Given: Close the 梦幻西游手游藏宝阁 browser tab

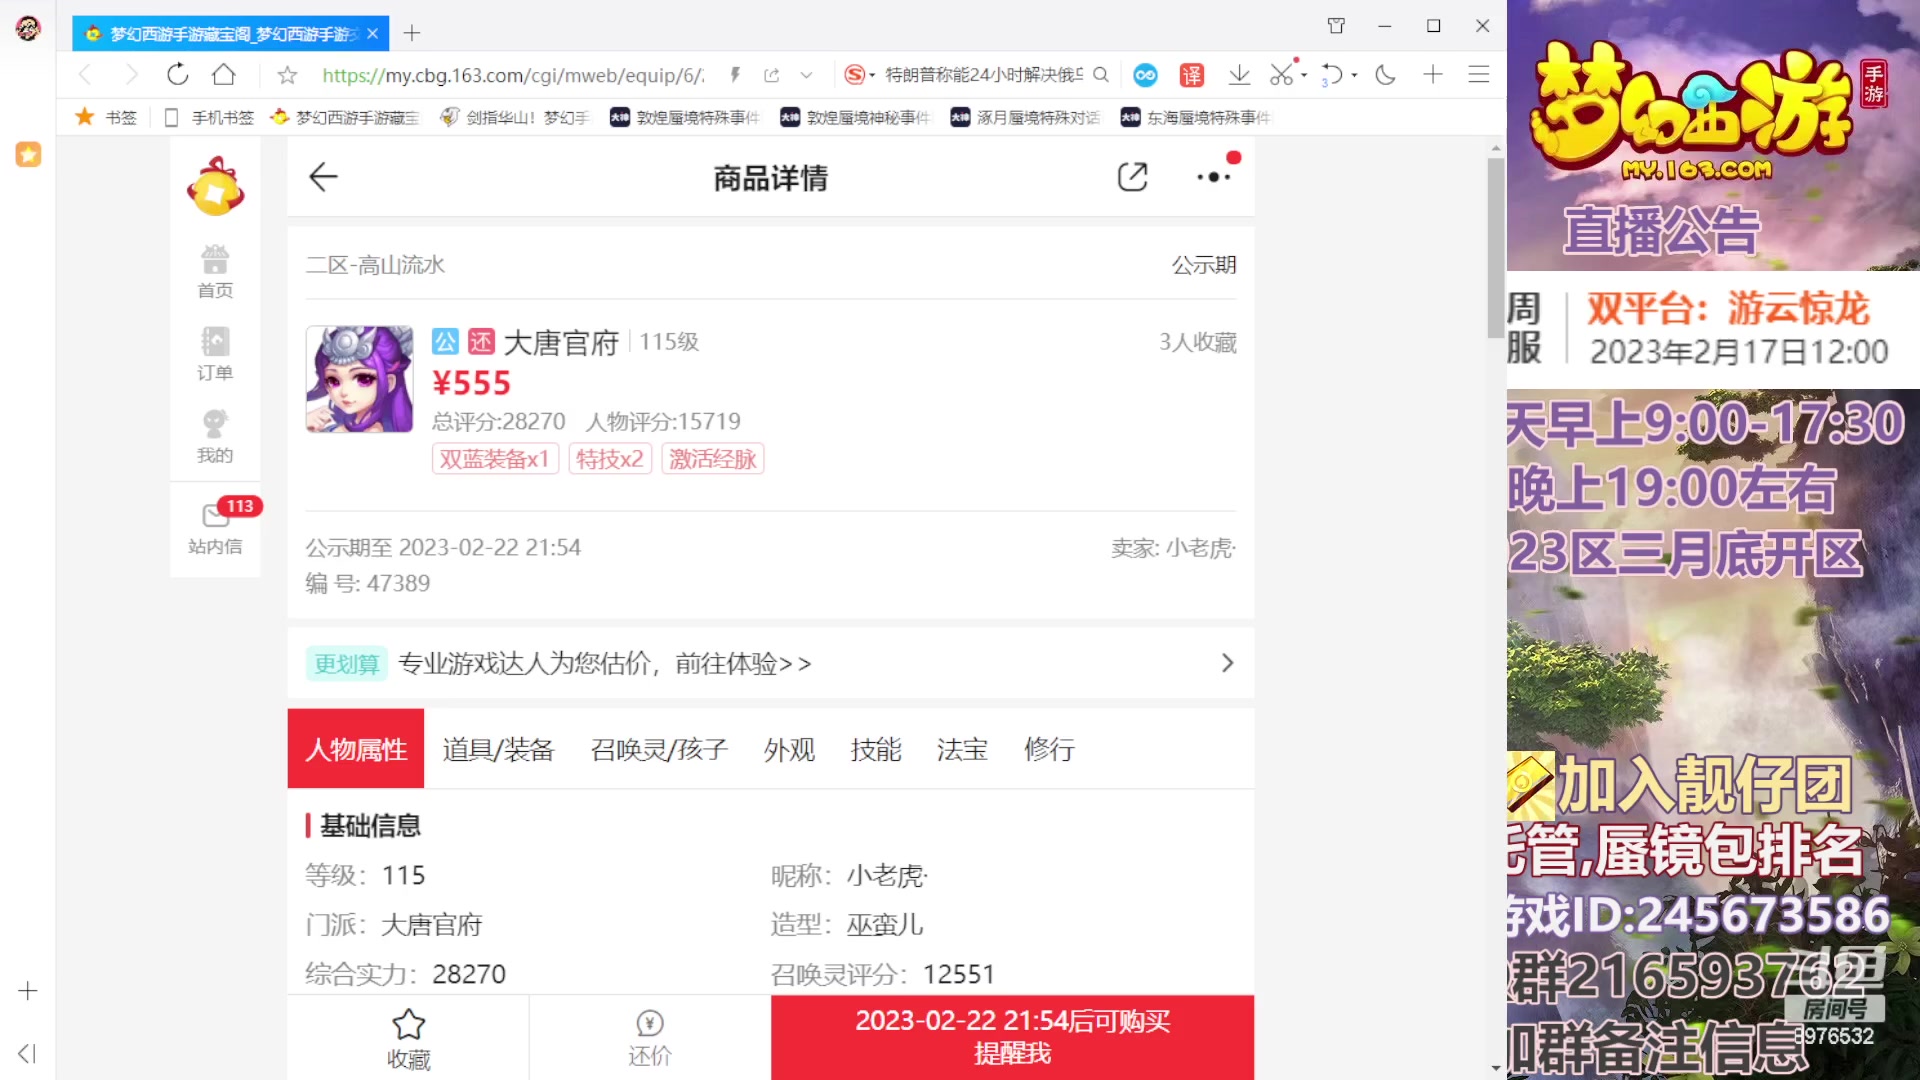Looking at the screenshot, I should [x=372, y=33].
